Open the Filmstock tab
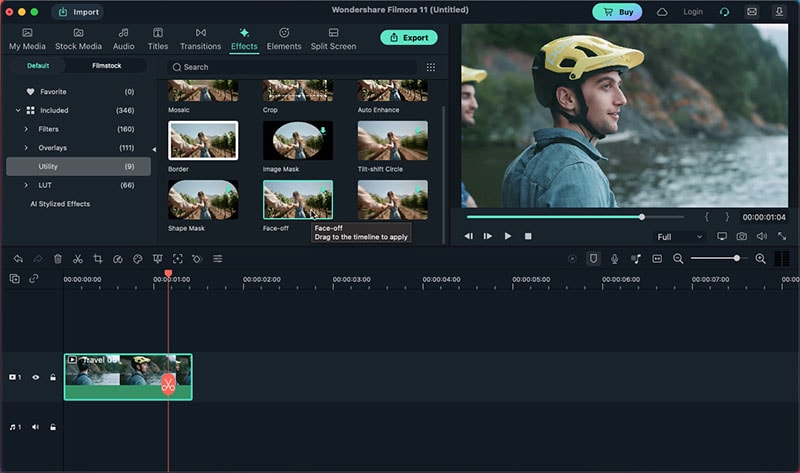Screen dimensions: 800x473 click(x=107, y=65)
